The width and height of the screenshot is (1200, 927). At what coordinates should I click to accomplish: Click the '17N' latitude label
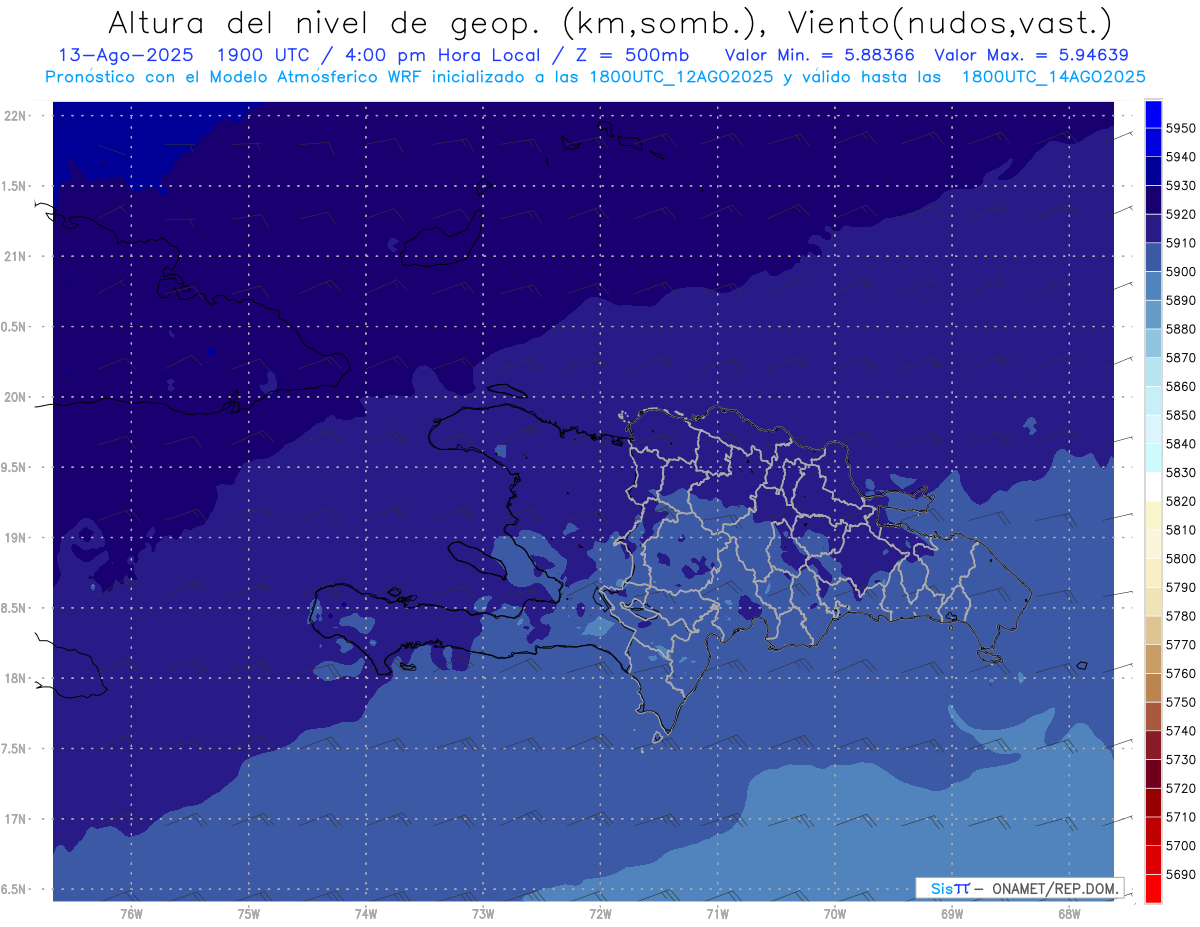pos(15,819)
